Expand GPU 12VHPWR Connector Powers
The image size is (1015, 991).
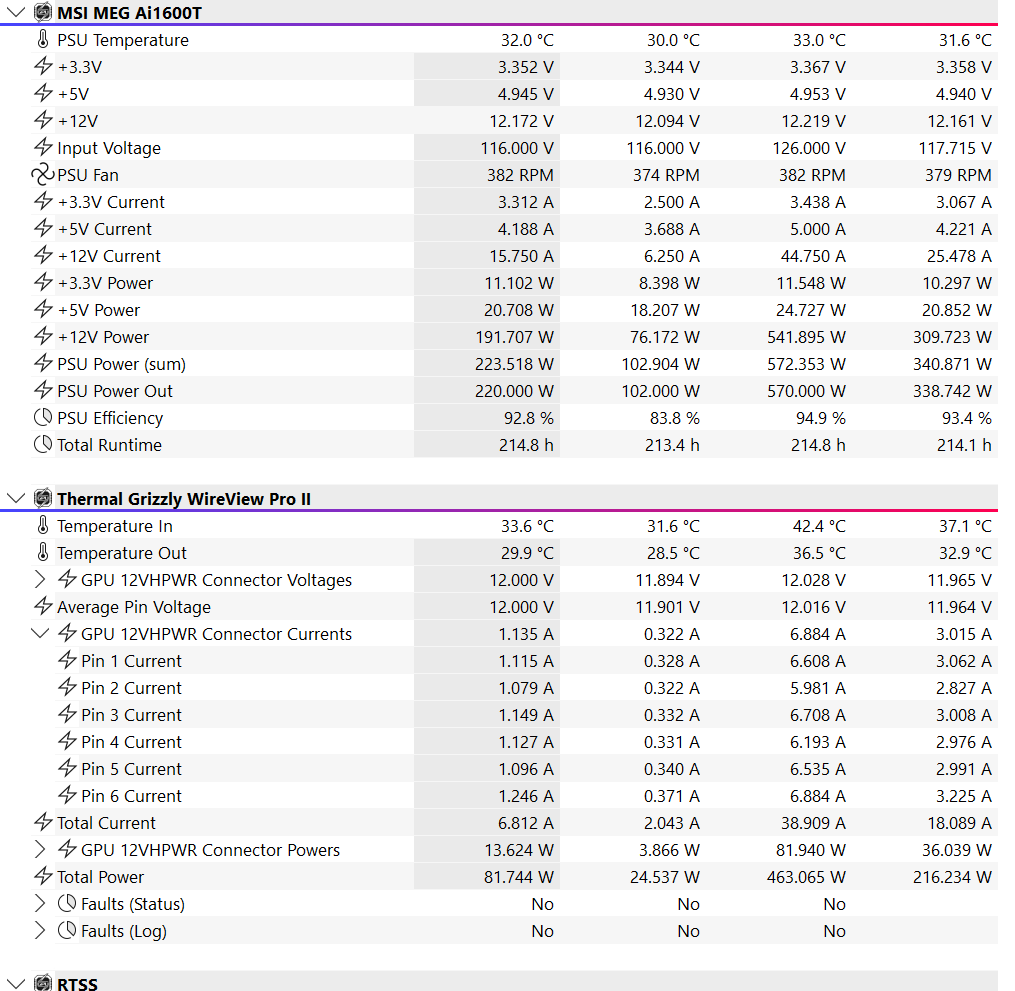pyautogui.click(x=40, y=850)
